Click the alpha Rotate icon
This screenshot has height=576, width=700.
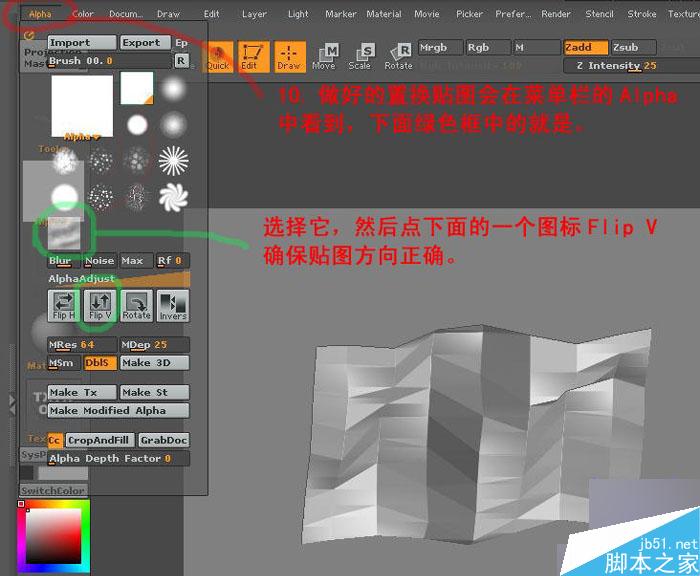[137, 306]
